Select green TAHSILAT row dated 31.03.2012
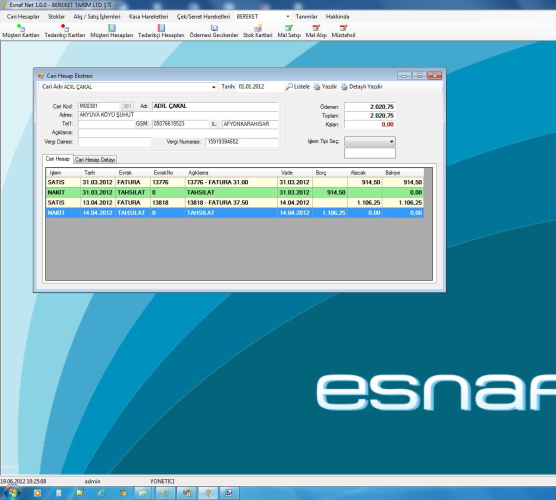Image resolution: width=556 pixels, height=500 pixels. (235, 193)
